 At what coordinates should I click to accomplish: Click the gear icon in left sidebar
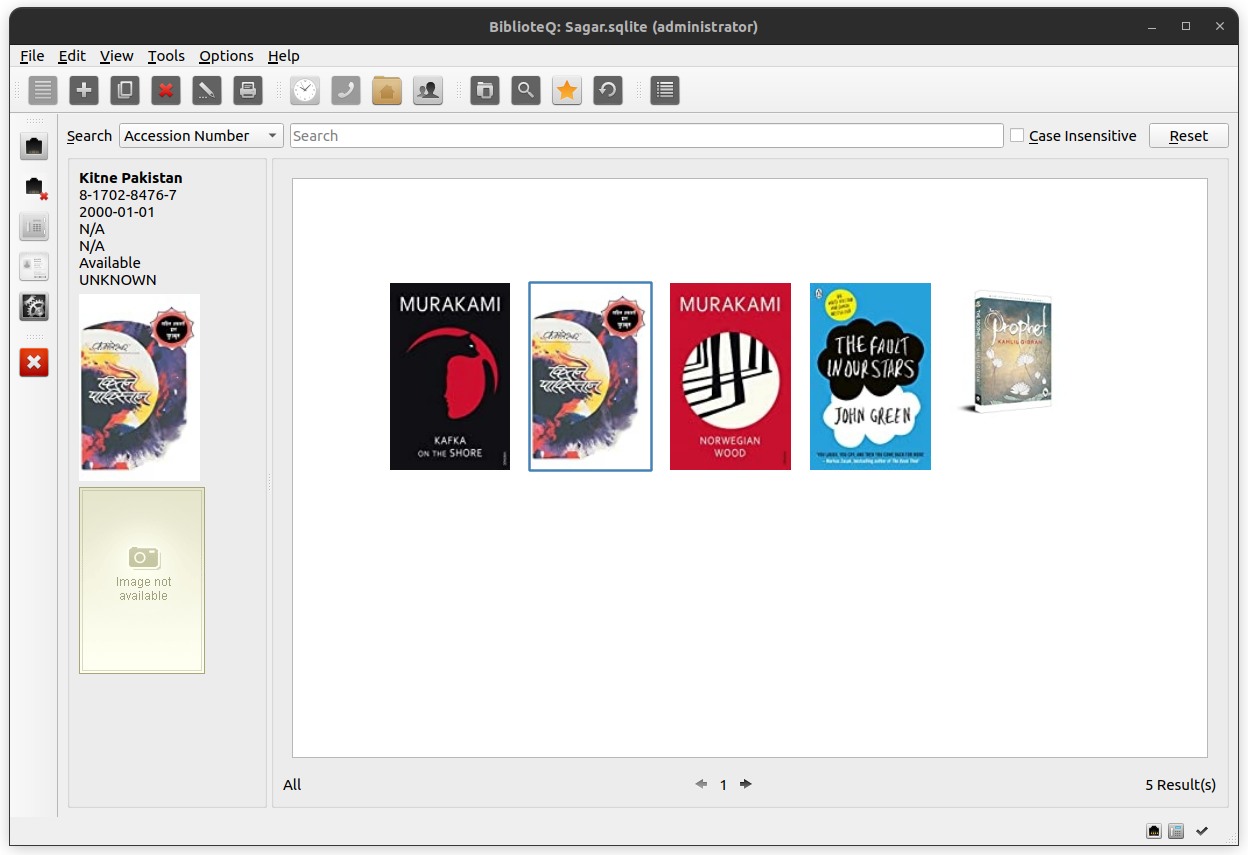click(35, 307)
